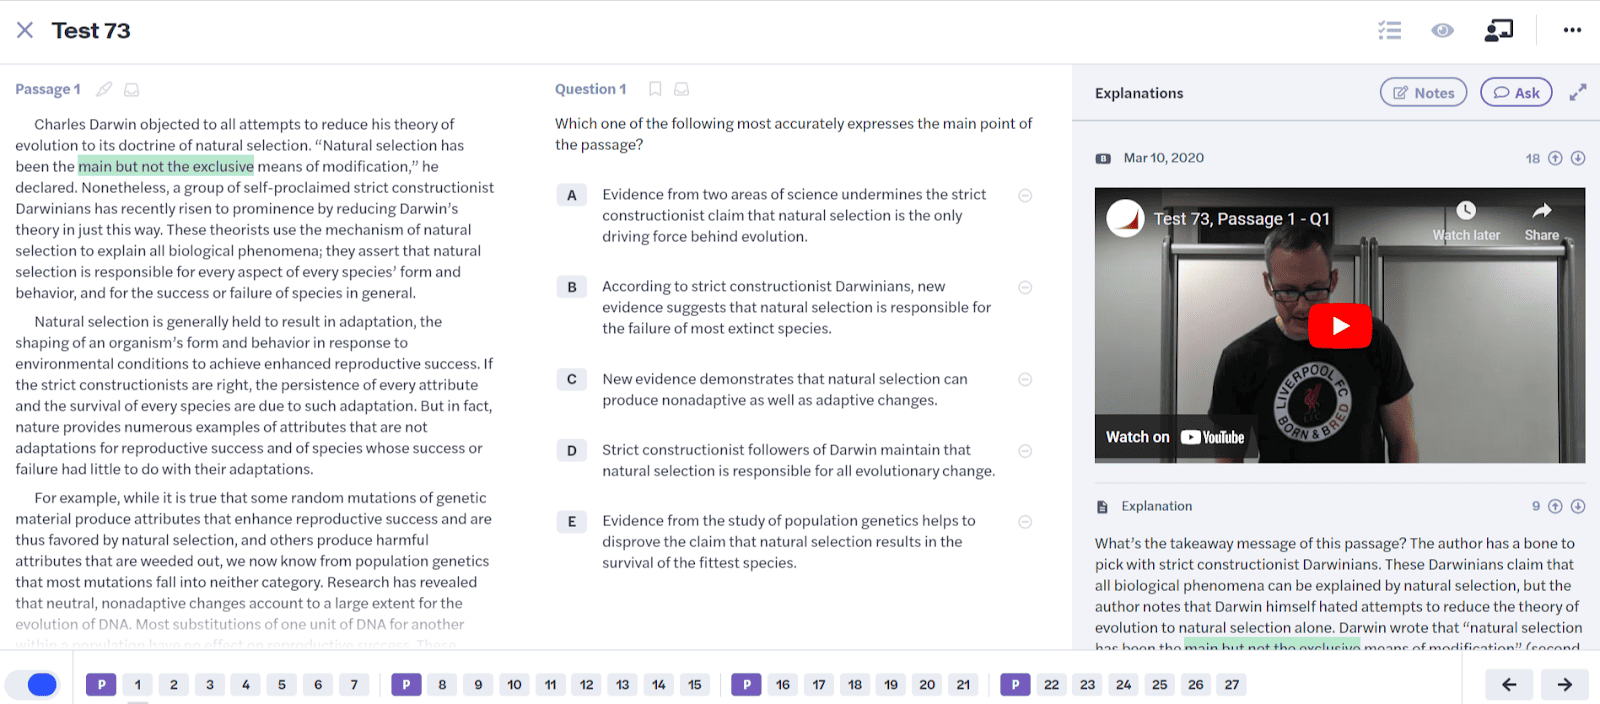
Task: Jump to the P marker before question 22
Action: pos(1015,685)
